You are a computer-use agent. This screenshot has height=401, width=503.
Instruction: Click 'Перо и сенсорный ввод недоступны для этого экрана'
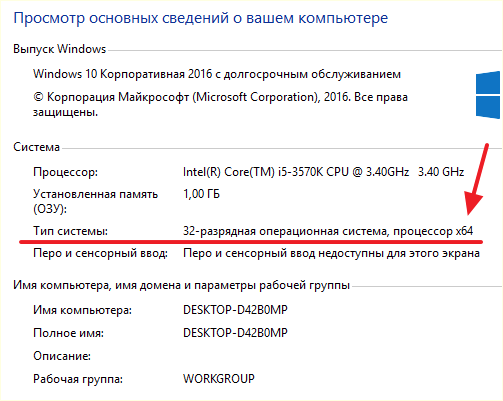pos(331,254)
